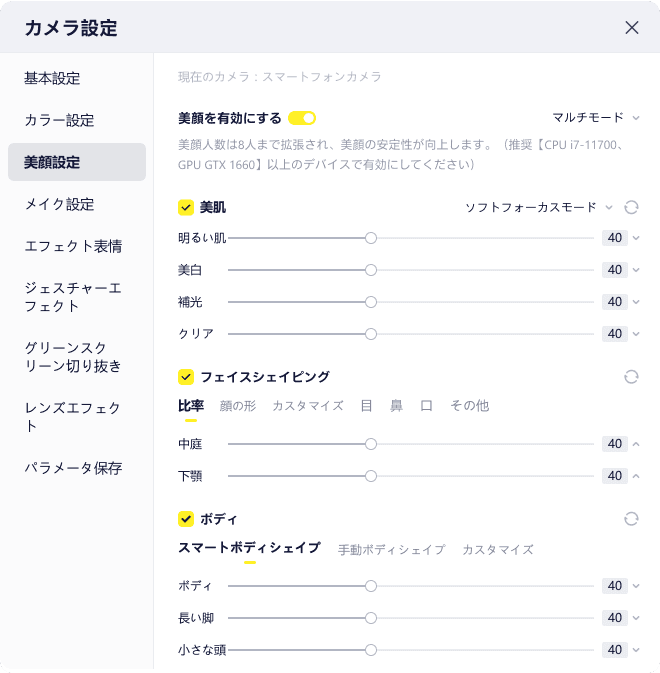Click the 小さな頭 value field

(x=614, y=650)
